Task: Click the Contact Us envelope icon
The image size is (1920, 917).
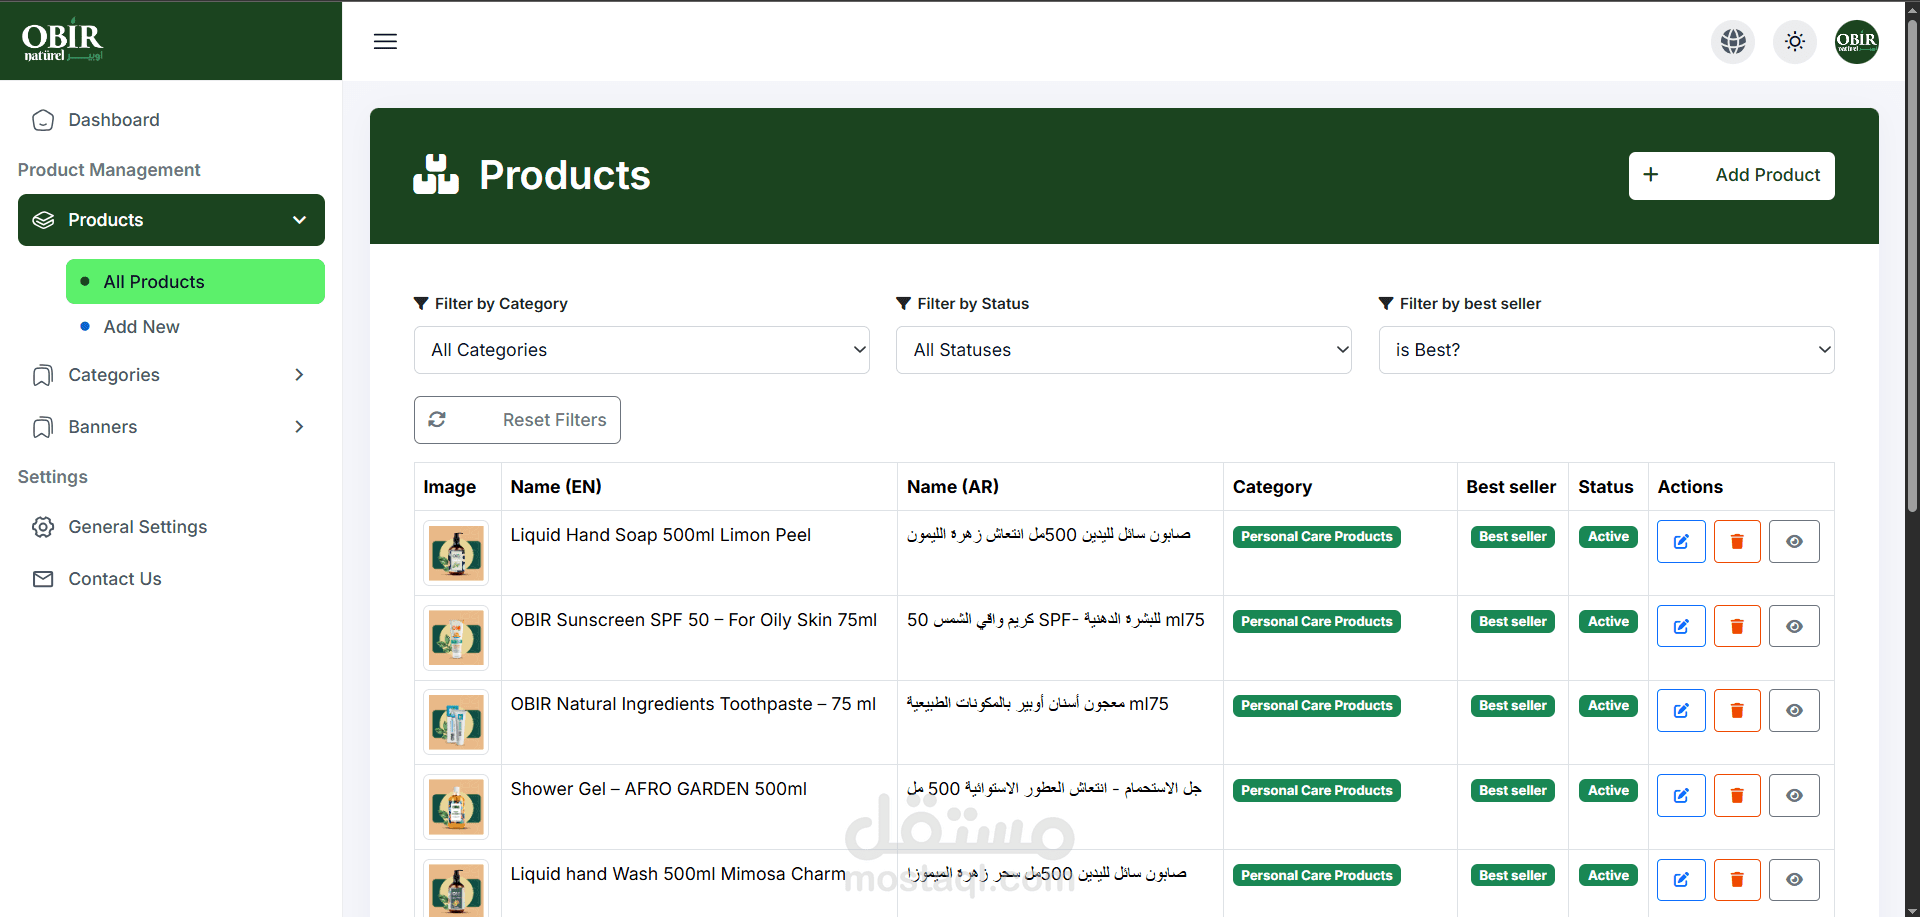Action: 43,579
